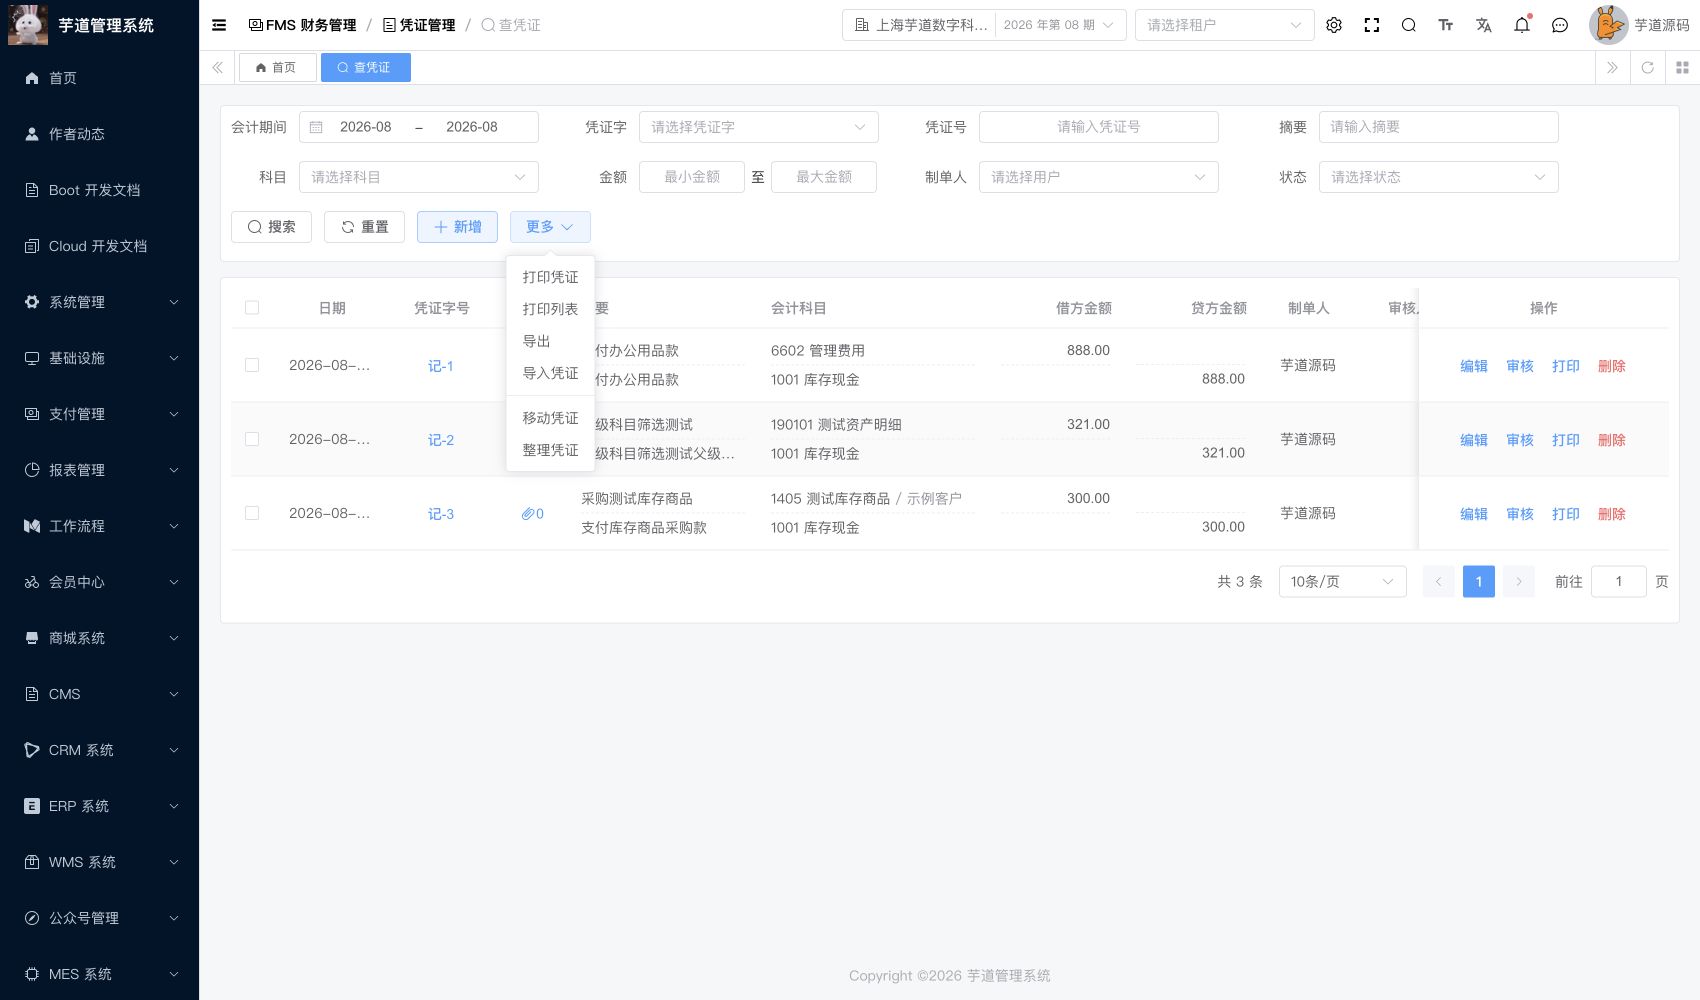
Task: Expand 工作流程 sidebar menu
Action: (99, 526)
